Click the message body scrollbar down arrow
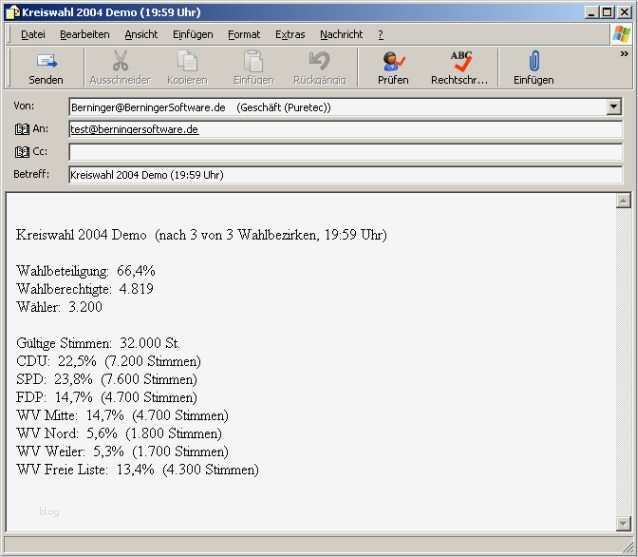This screenshot has height=557, width=638. click(x=623, y=523)
